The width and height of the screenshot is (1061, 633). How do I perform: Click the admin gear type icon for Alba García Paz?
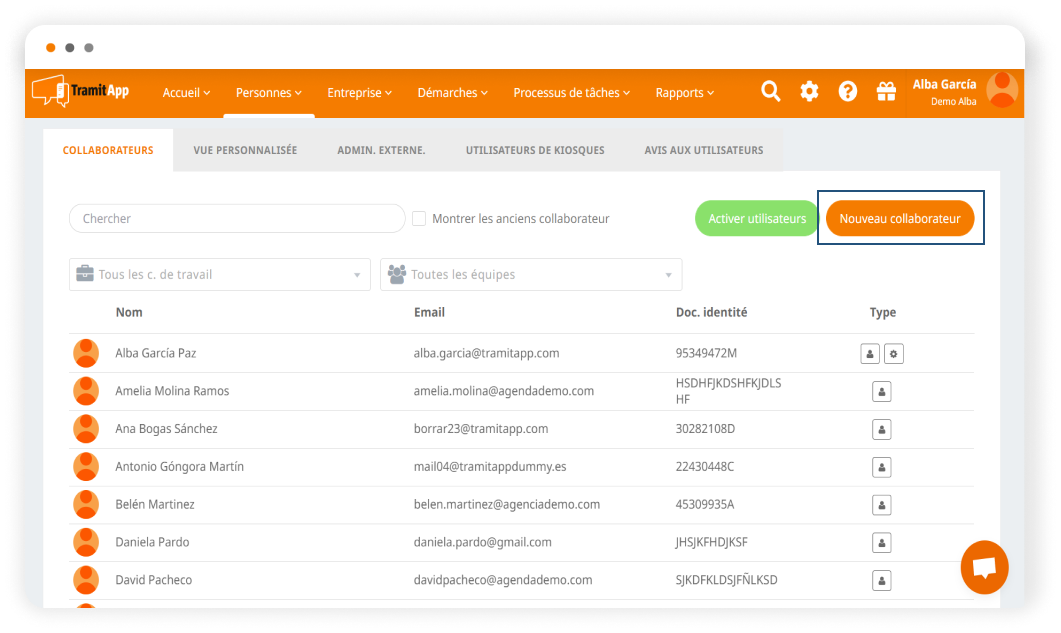(x=894, y=353)
